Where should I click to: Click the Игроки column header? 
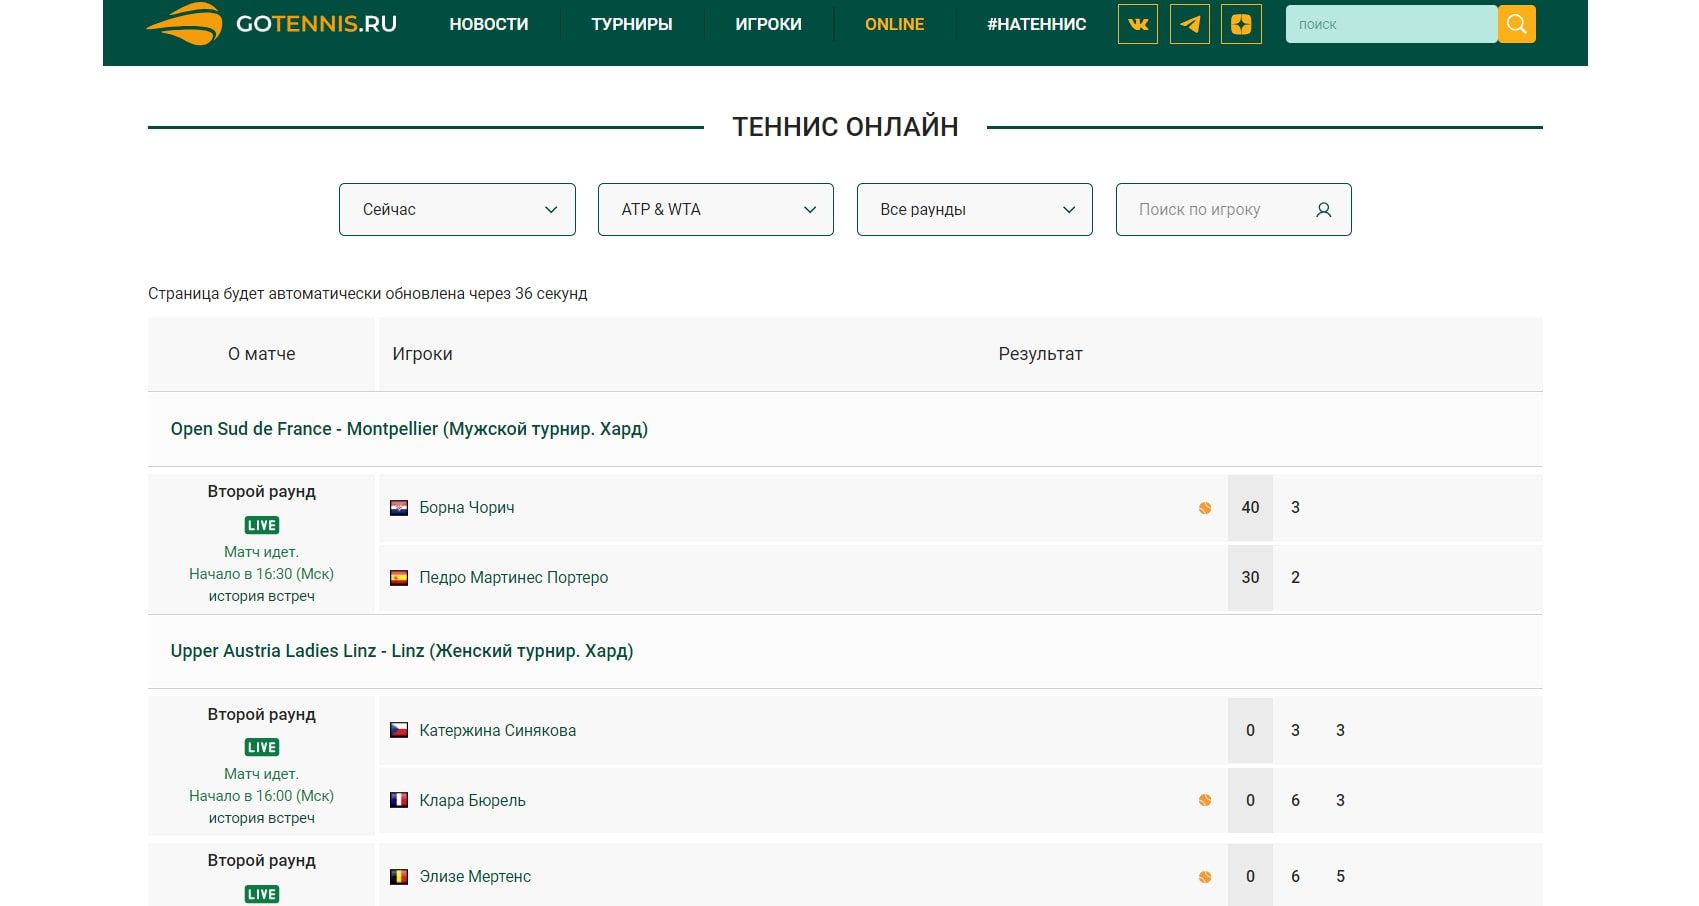pyautogui.click(x=422, y=354)
